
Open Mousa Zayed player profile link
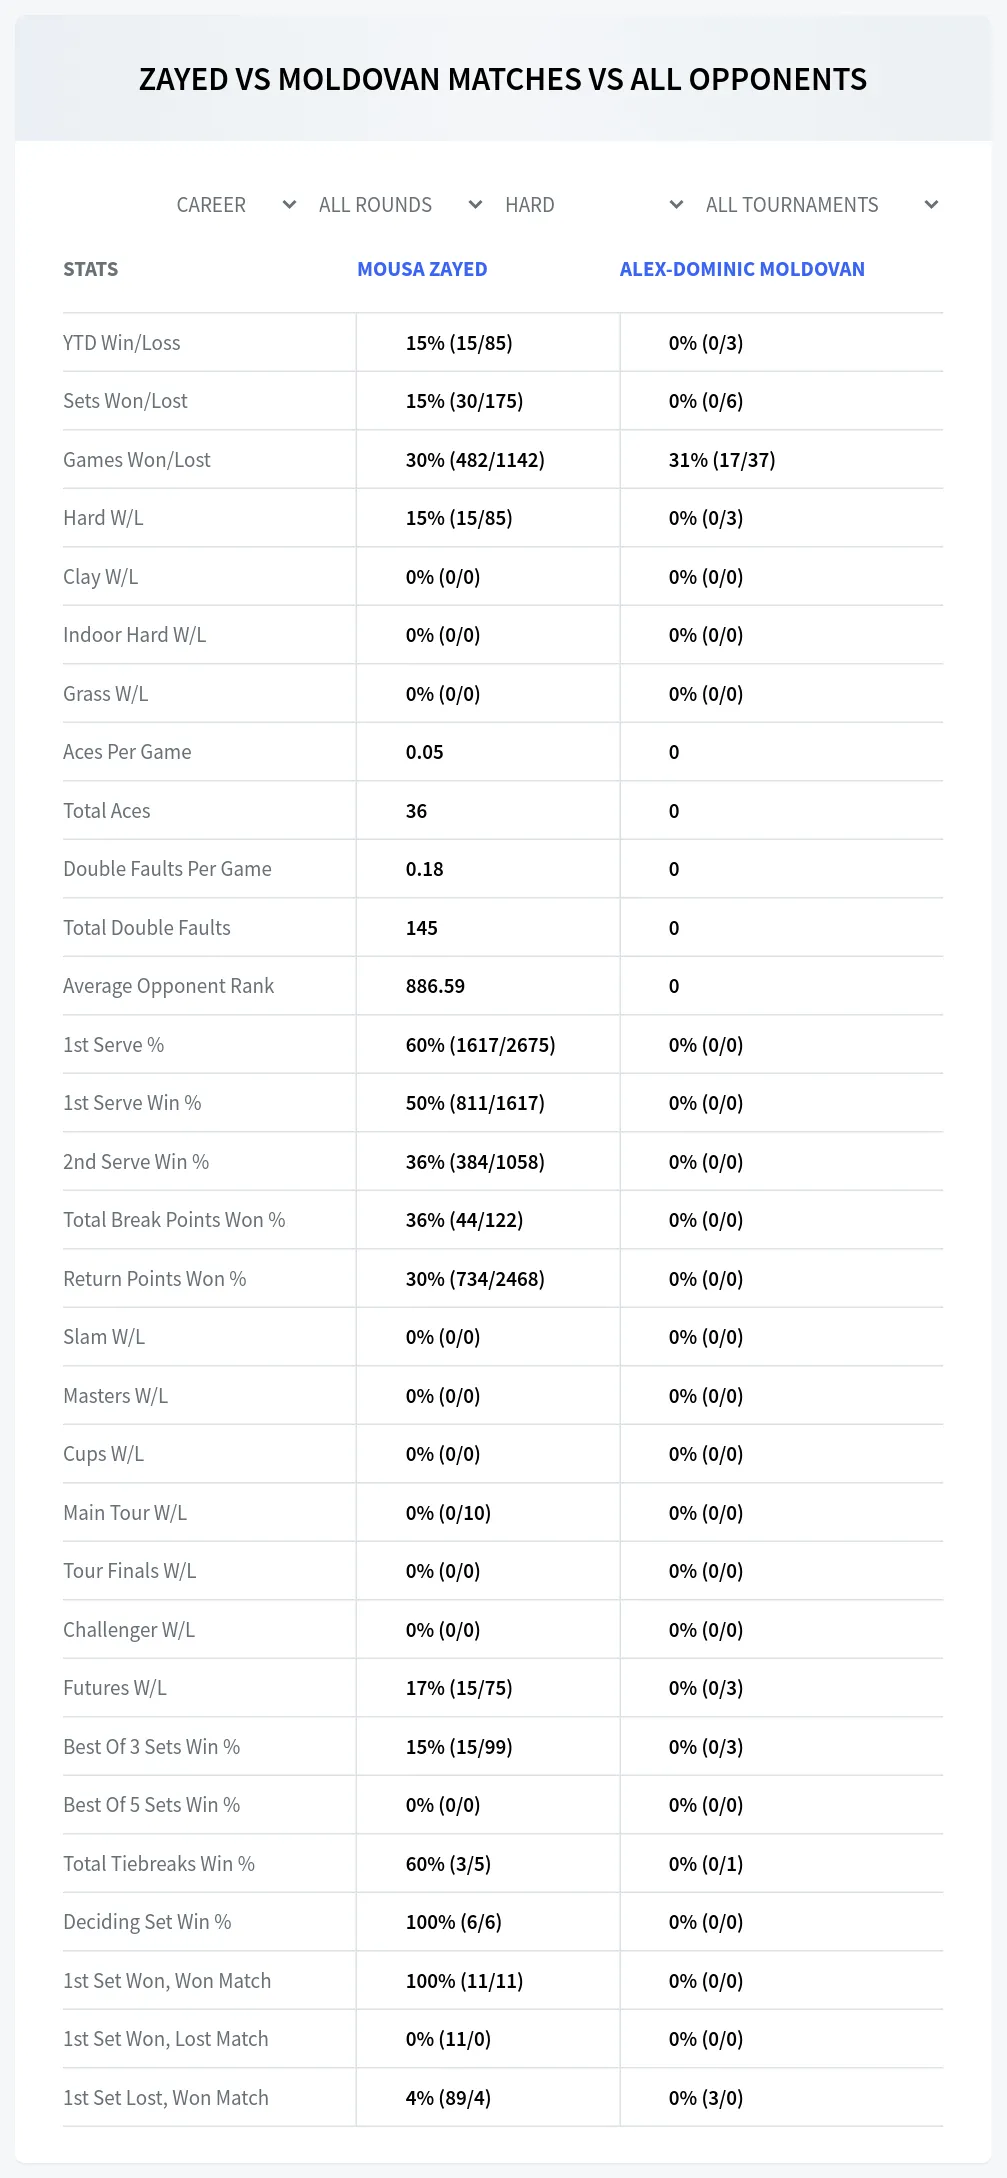click(x=422, y=269)
